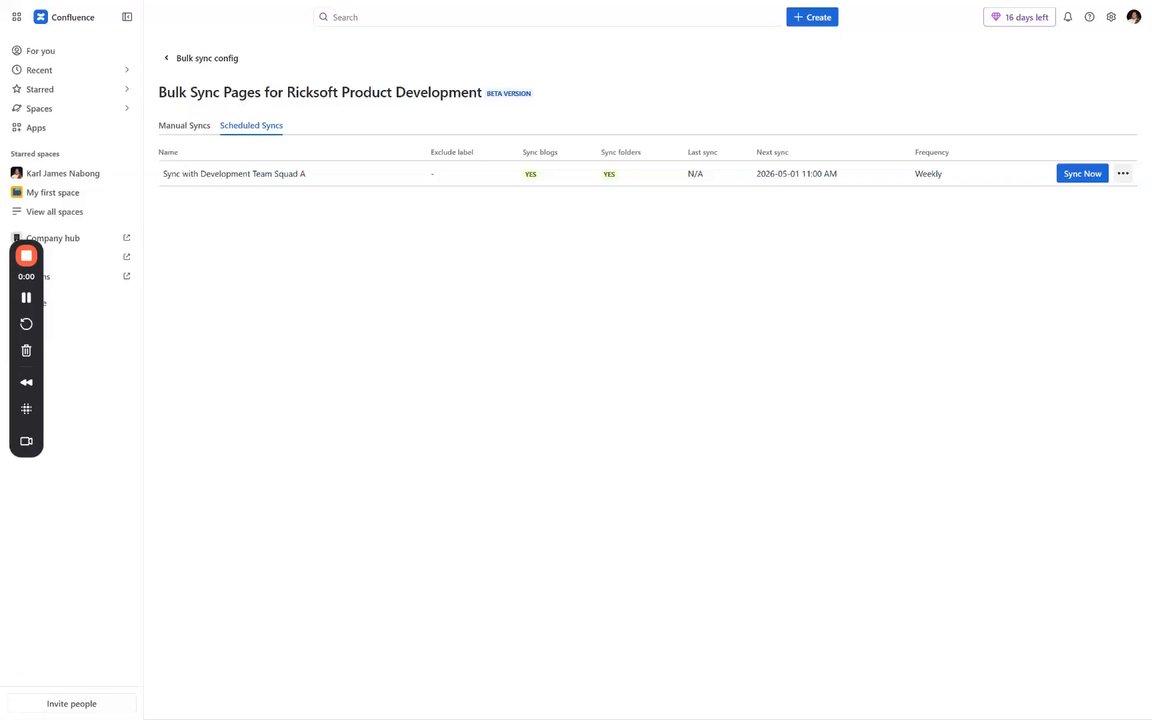Click Weekly frequency cell
1152x720 pixels.
point(928,174)
